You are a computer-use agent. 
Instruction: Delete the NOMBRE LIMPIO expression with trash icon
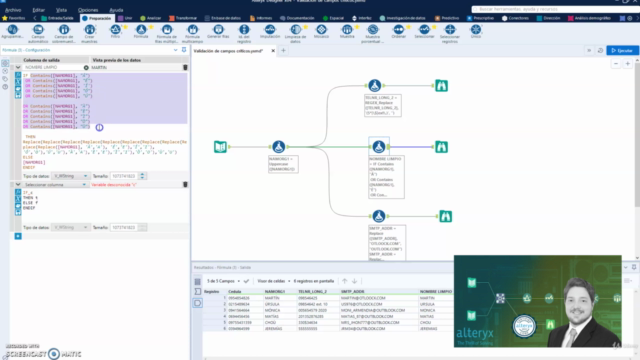[x=185, y=67]
